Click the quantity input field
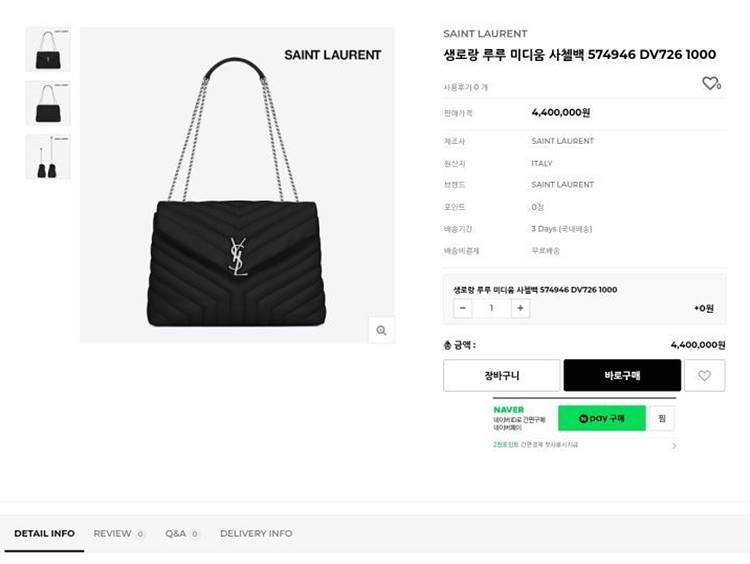 (x=492, y=308)
